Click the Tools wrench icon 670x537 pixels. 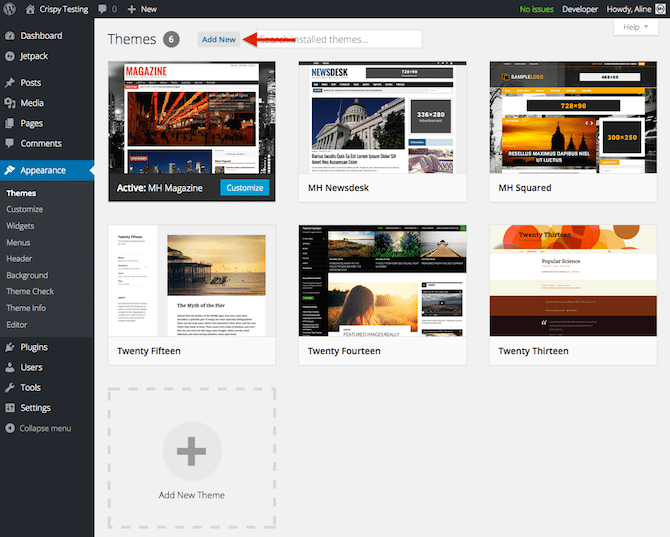10,387
